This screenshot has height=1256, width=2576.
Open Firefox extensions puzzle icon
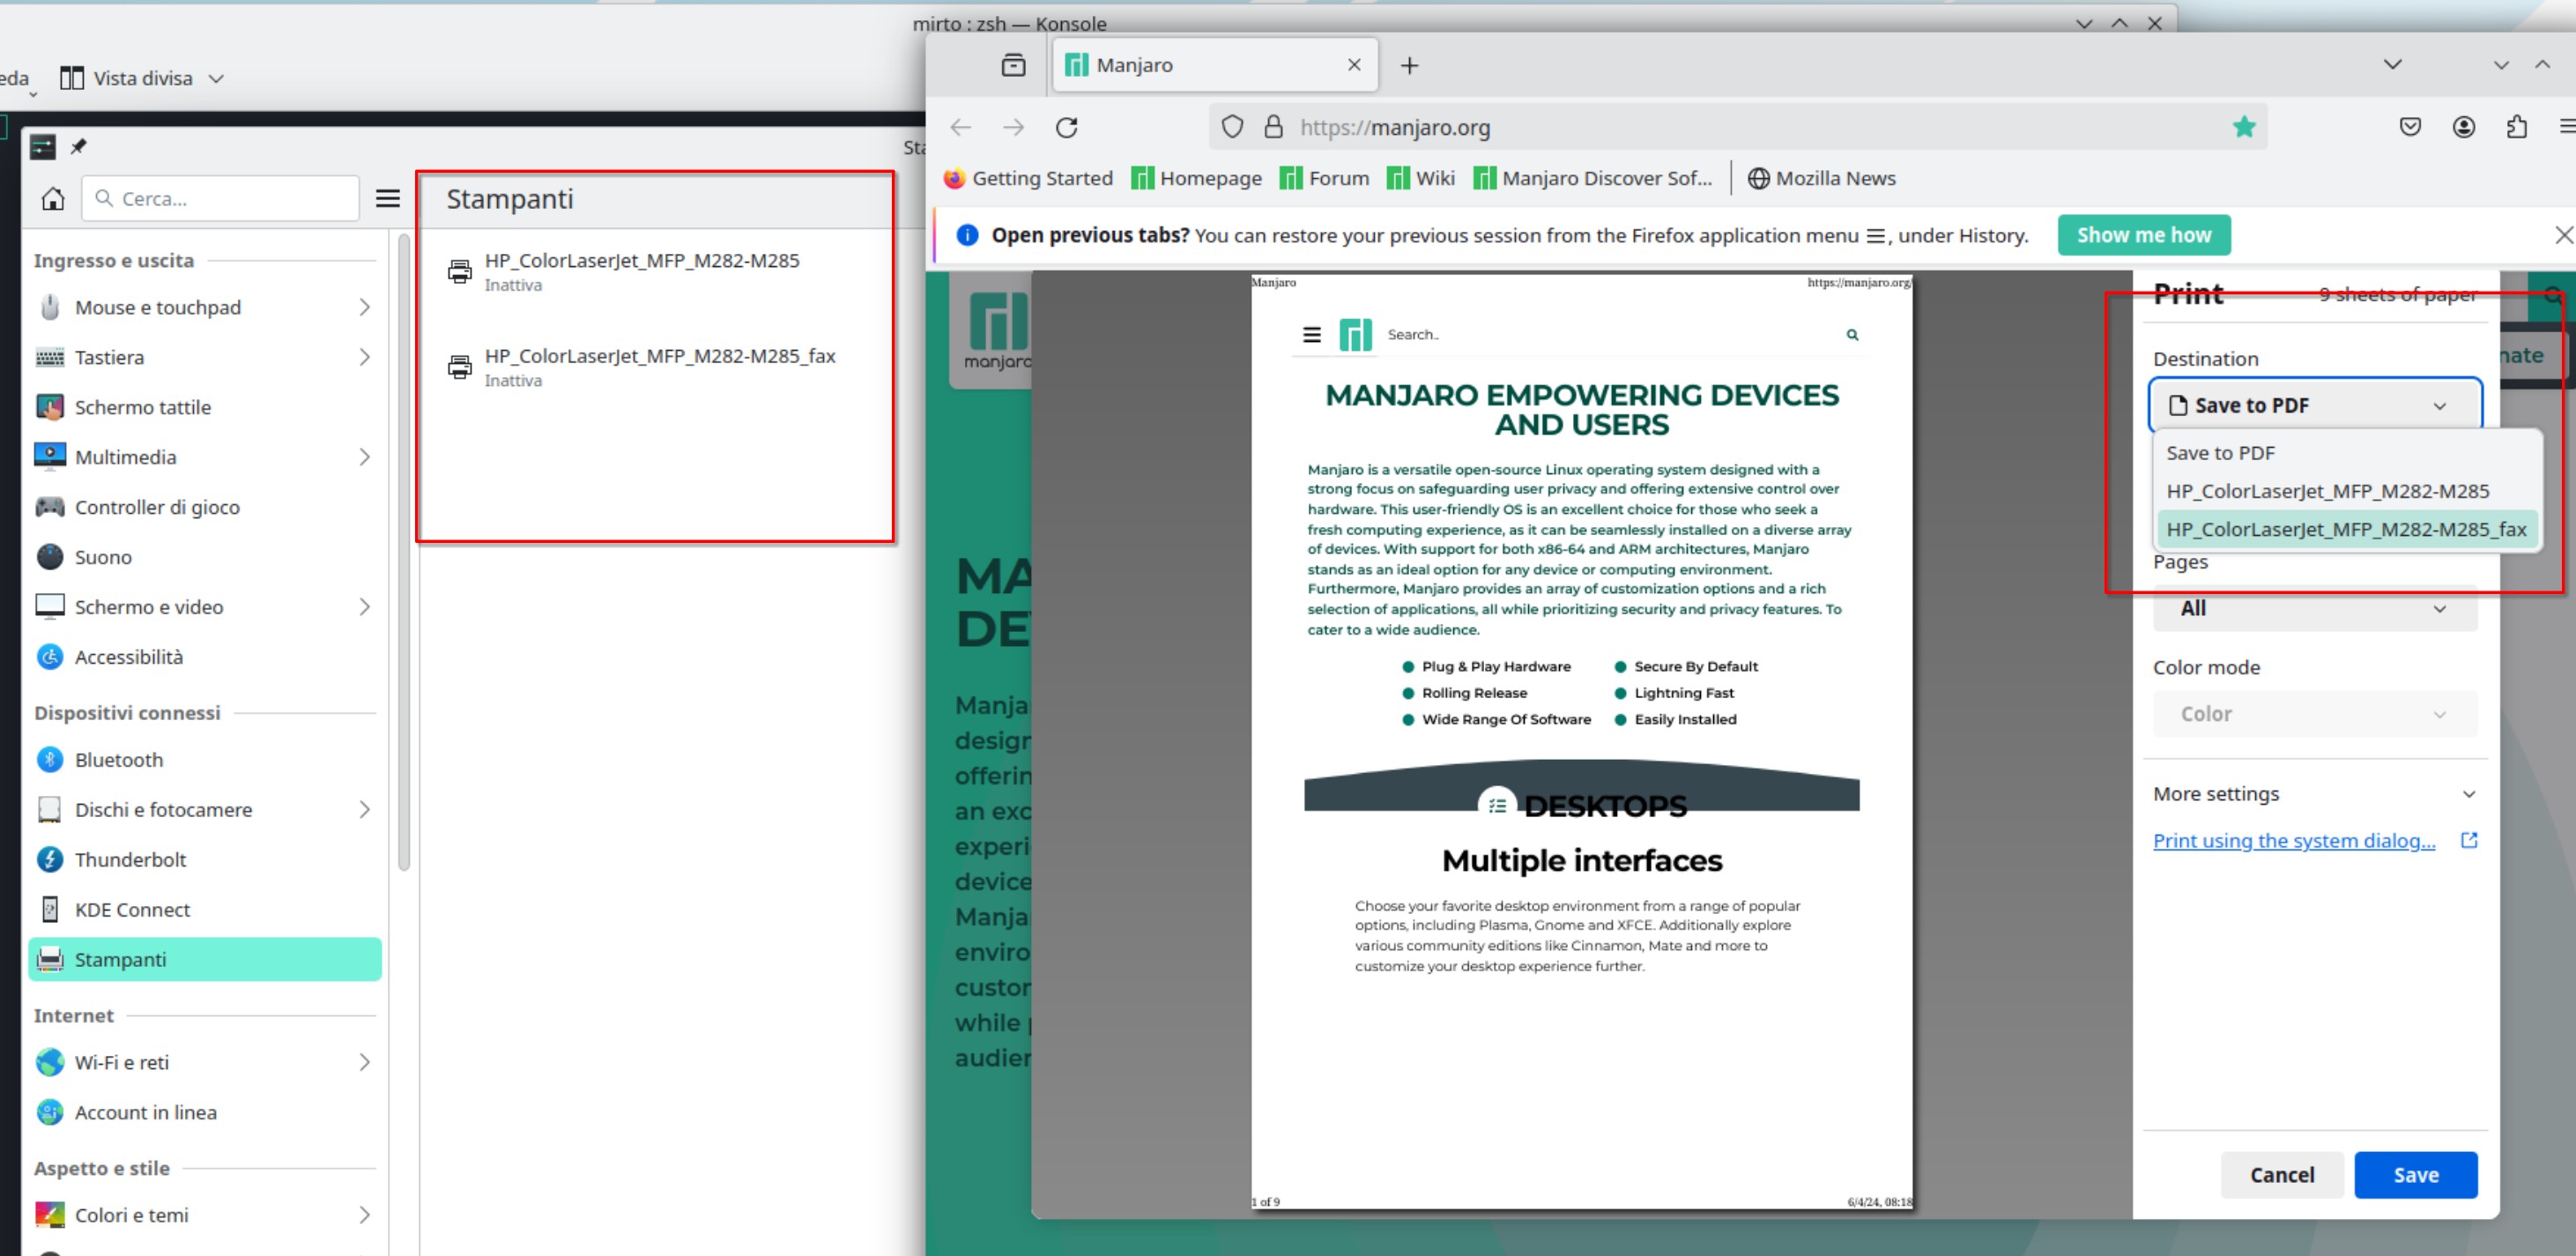point(2517,127)
